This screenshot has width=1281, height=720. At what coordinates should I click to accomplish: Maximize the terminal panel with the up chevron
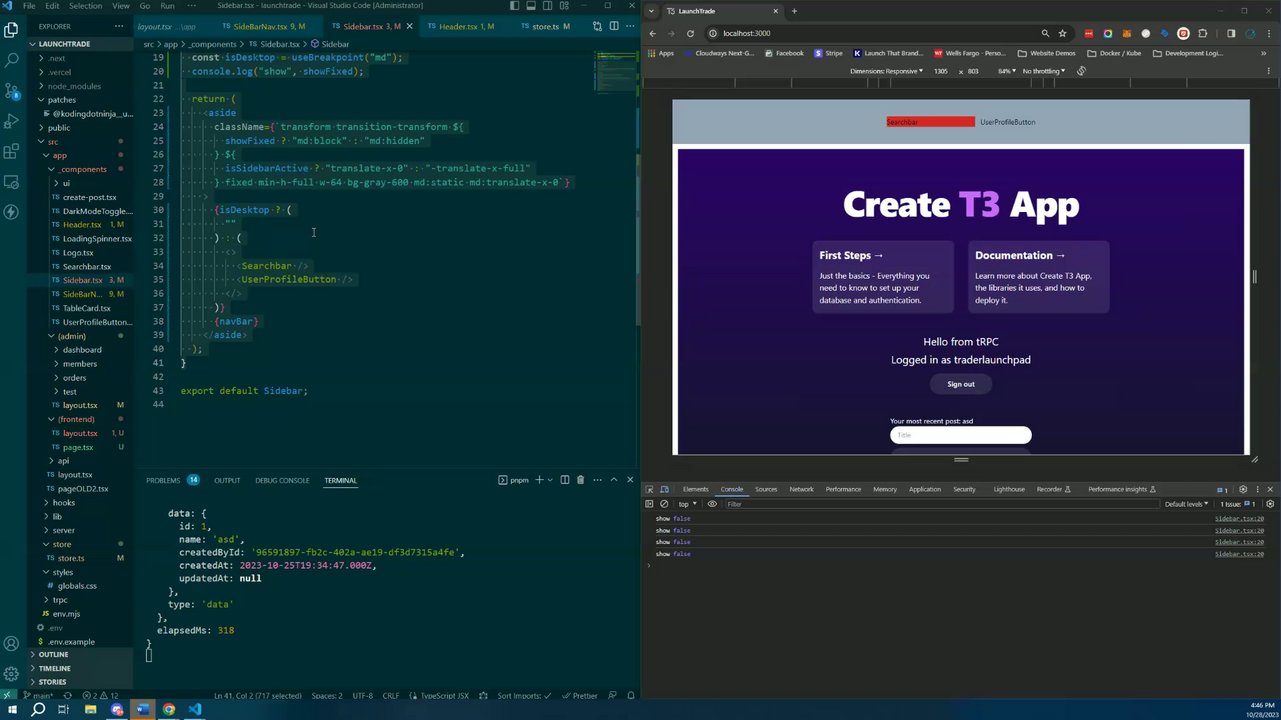pos(614,480)
